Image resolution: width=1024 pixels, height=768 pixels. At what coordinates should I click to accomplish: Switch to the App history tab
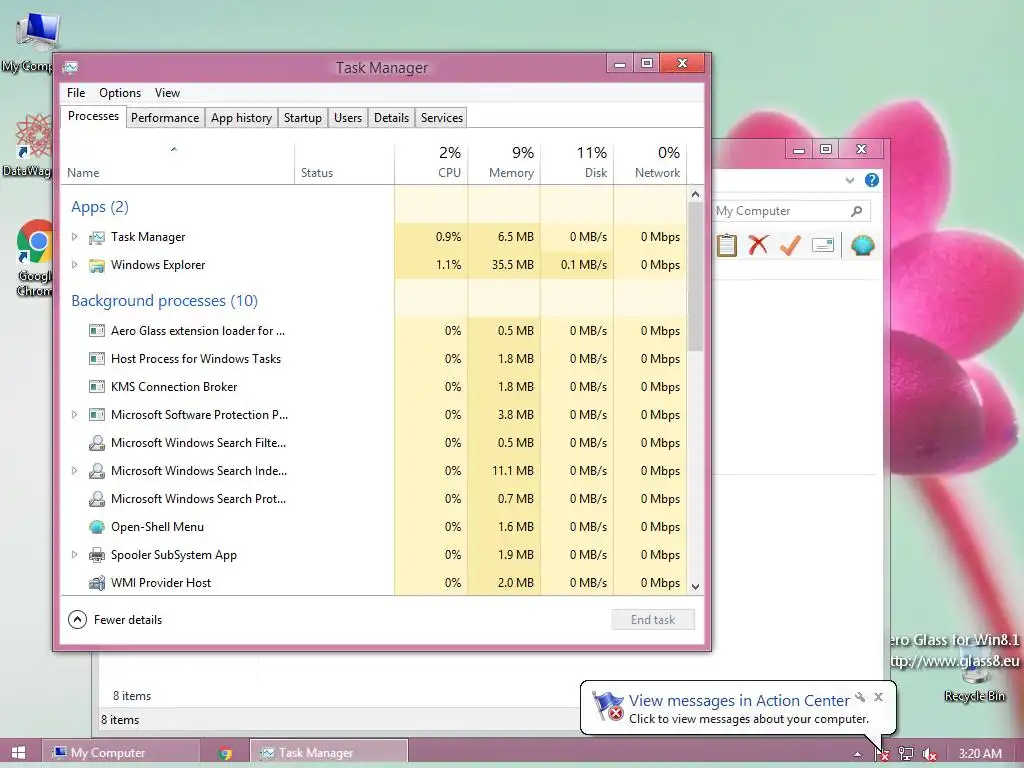(241, 118)
